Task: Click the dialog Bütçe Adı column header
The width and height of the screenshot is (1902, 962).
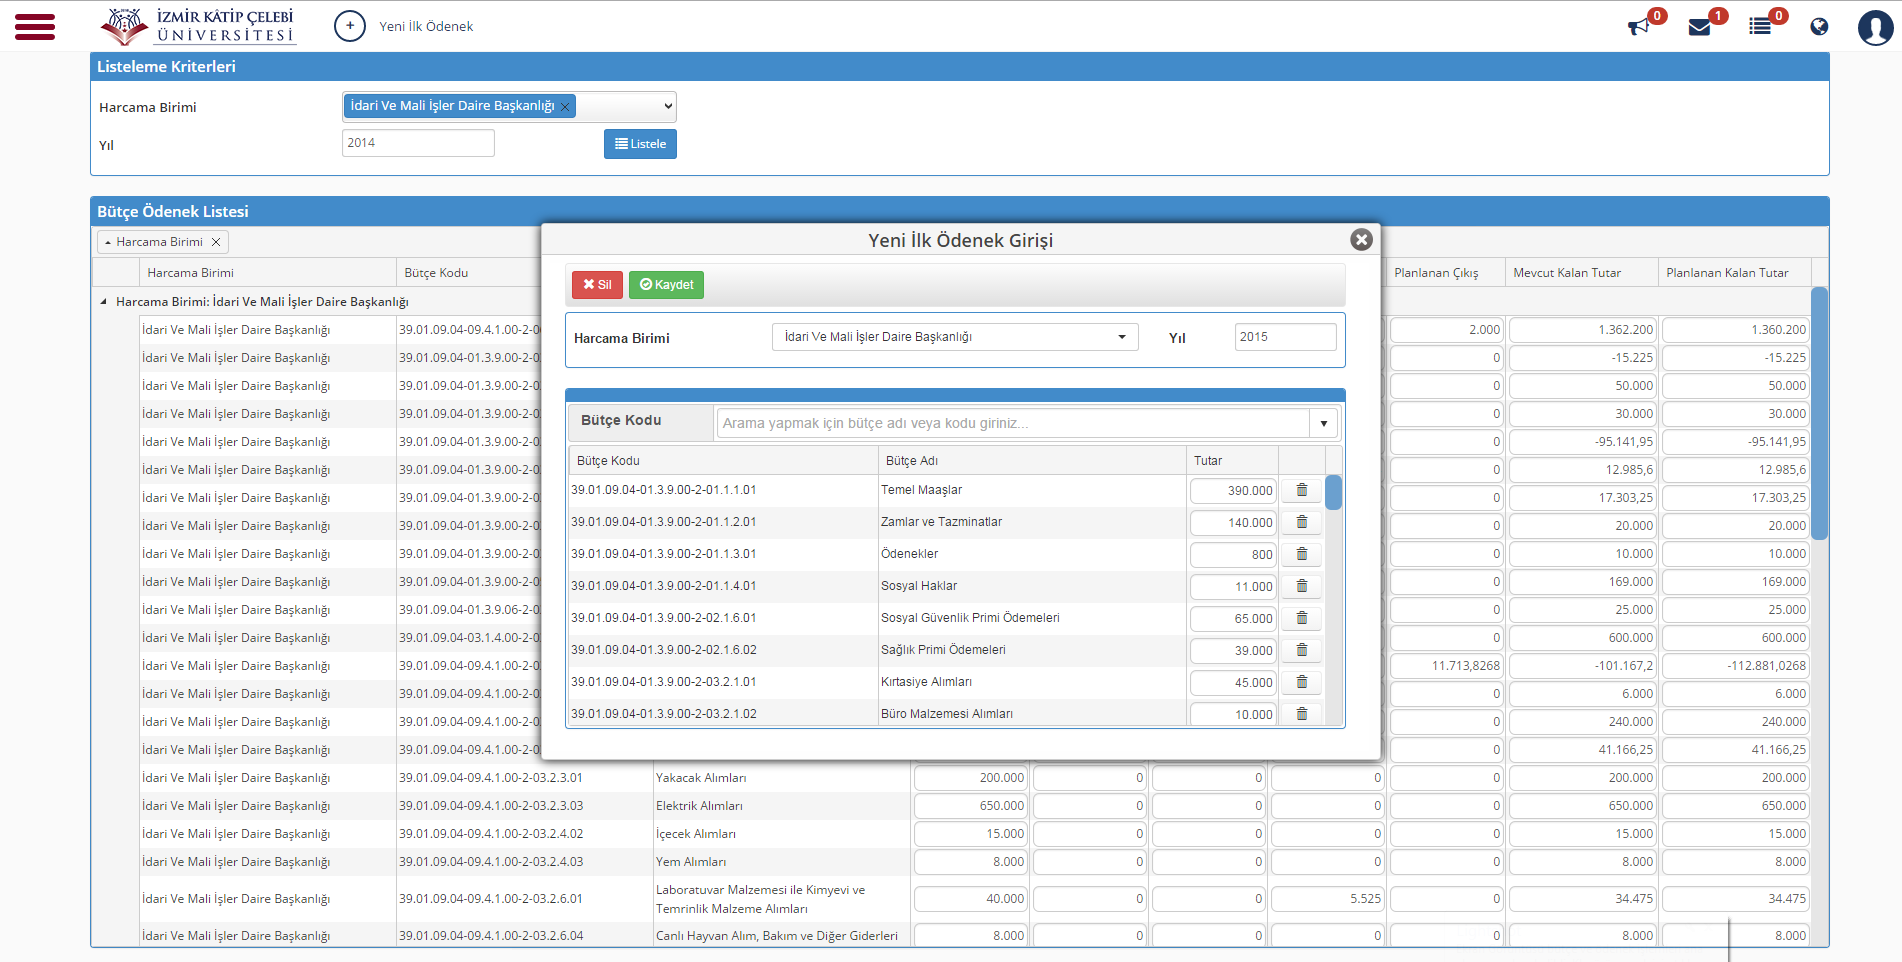Action: click(1032, 461)
